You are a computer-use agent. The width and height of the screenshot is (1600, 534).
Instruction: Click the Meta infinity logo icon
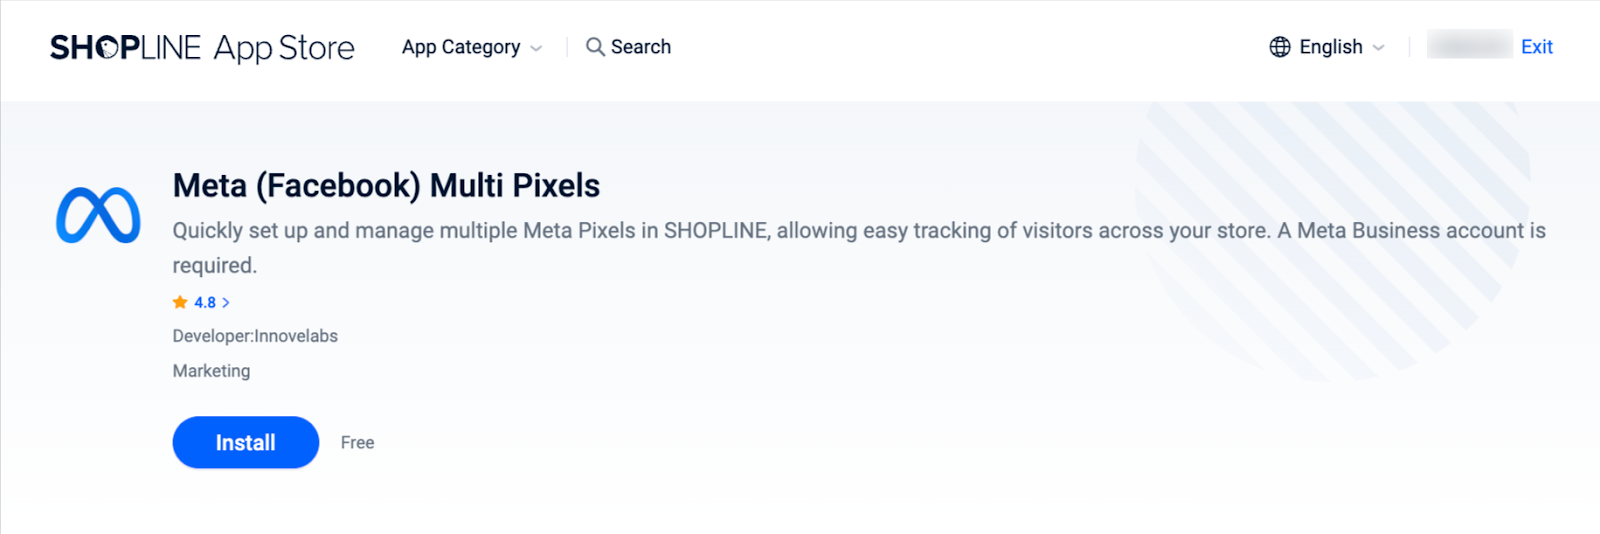tap(98, 215)
